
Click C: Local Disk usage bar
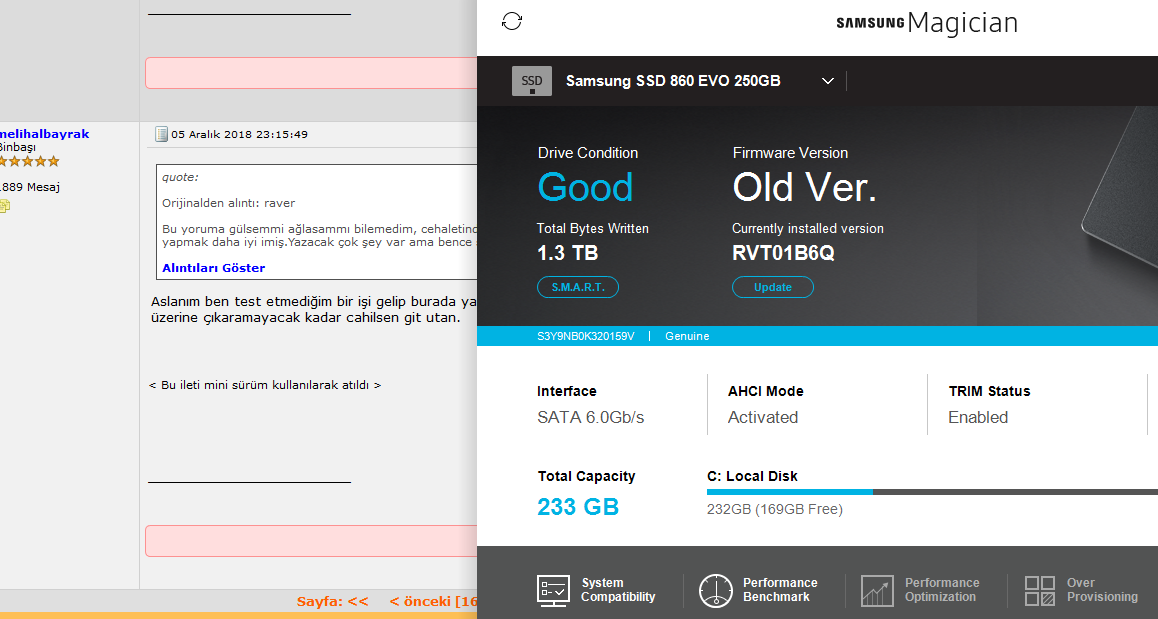(x=932, y=492)
